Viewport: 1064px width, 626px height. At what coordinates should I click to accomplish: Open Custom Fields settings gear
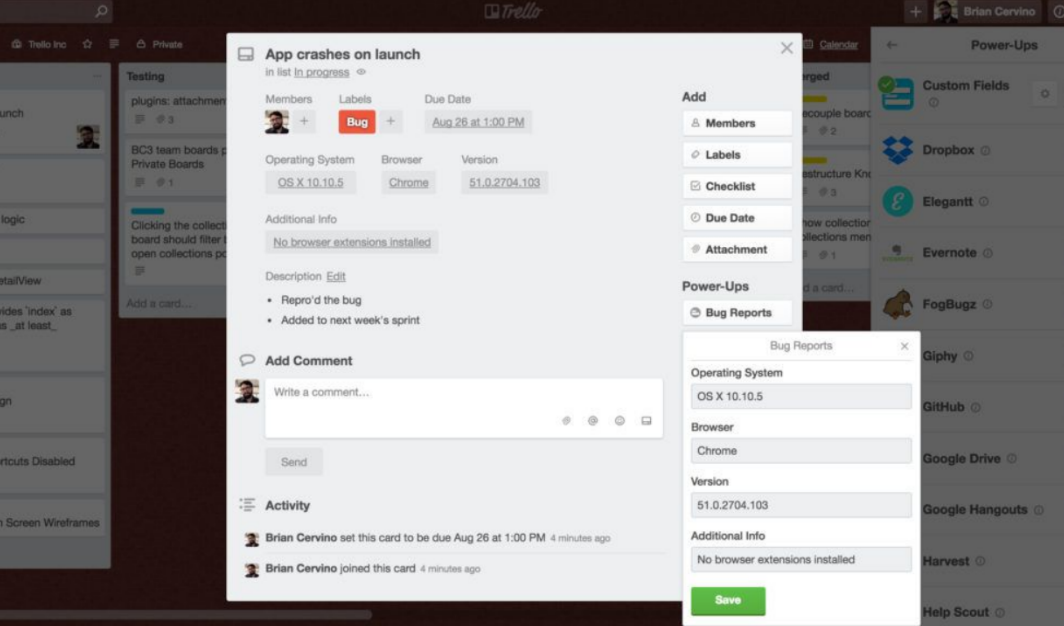[x=1044, y=94]
